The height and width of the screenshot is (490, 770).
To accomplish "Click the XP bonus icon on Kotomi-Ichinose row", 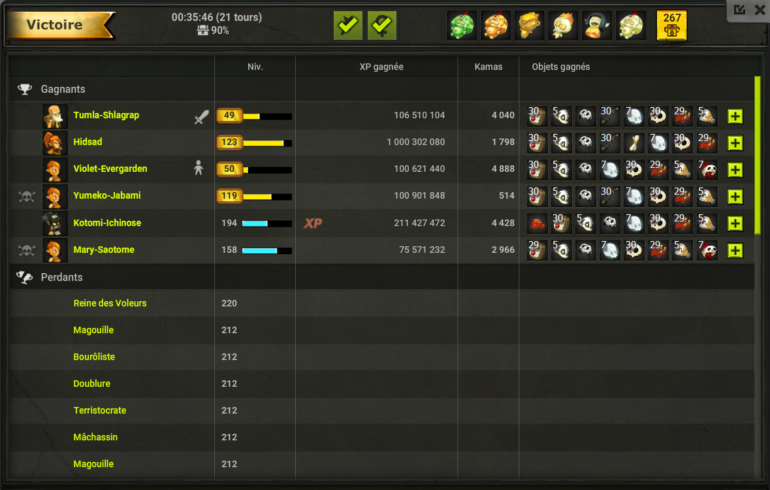I will tap(313, 223).
